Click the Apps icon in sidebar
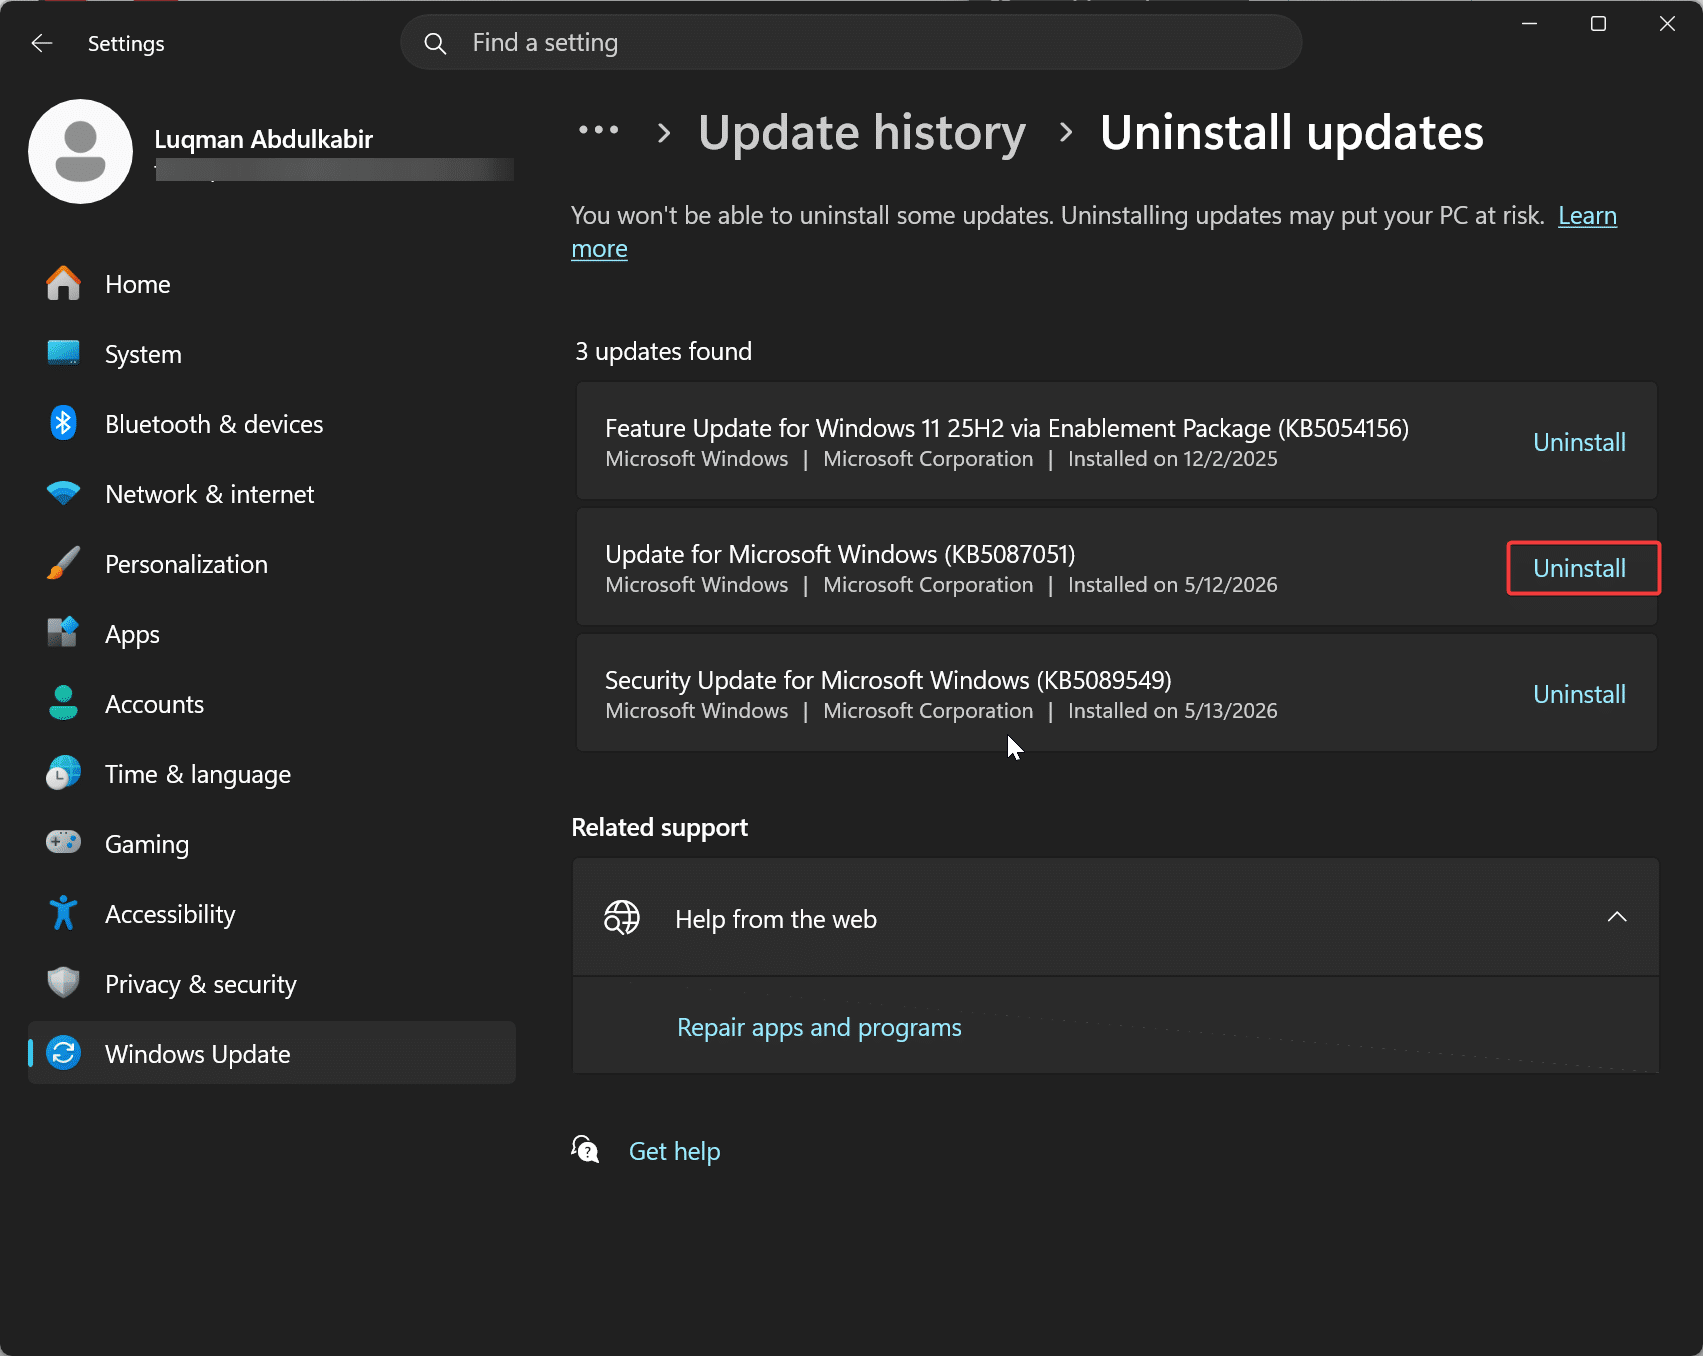 [x=63, y=634]
